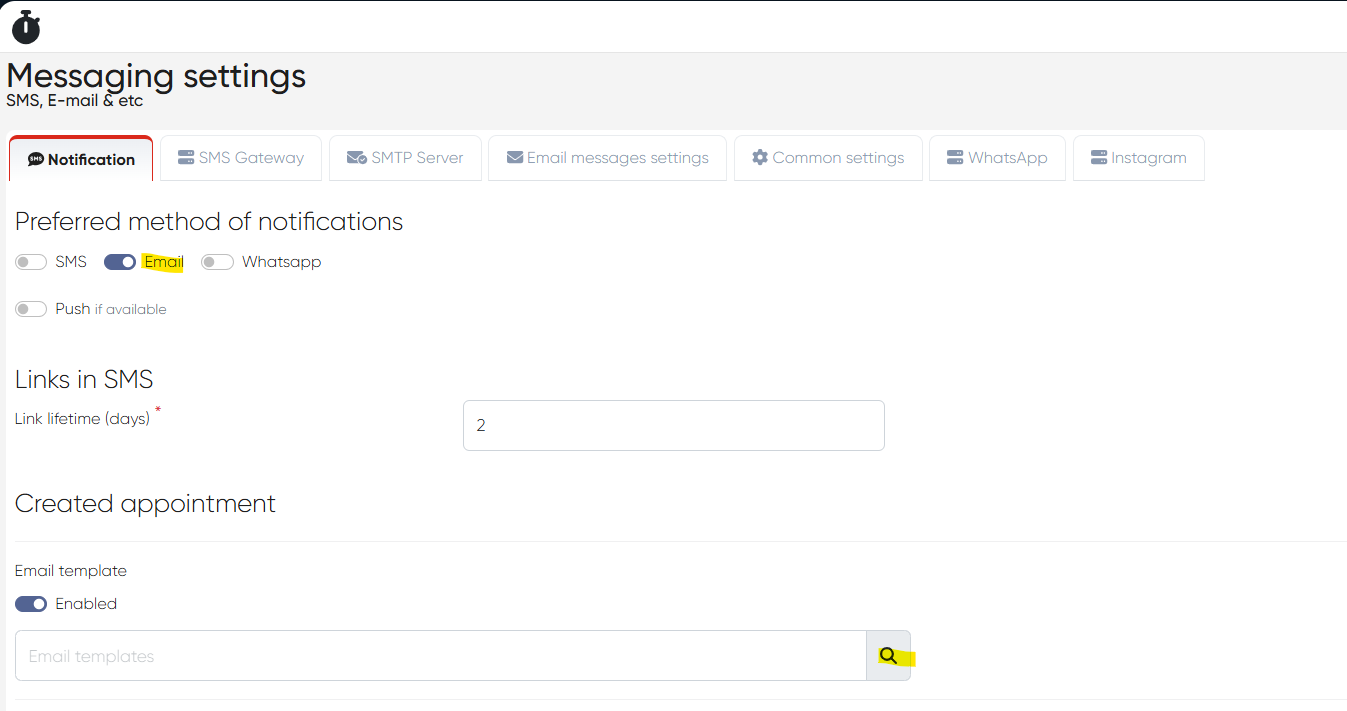Enable the Push if available switch
The width and height of the screenshot is (1347, 711).
click(x=31, y=309)
